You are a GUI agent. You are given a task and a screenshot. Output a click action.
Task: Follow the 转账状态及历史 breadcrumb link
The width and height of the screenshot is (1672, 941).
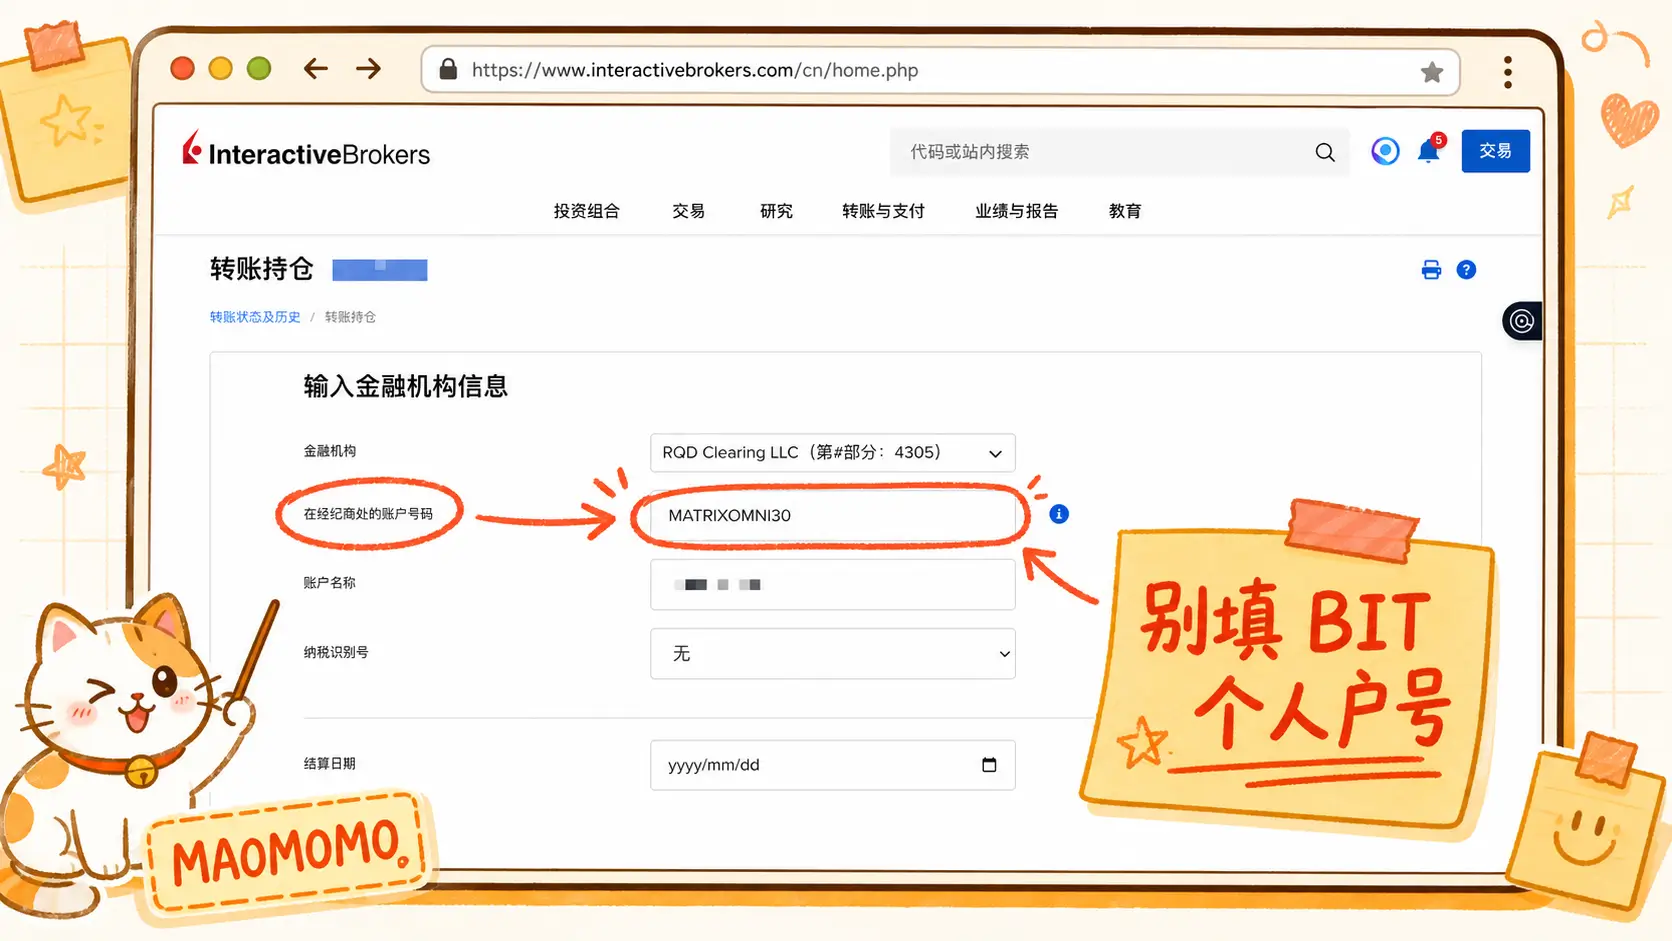255,317
